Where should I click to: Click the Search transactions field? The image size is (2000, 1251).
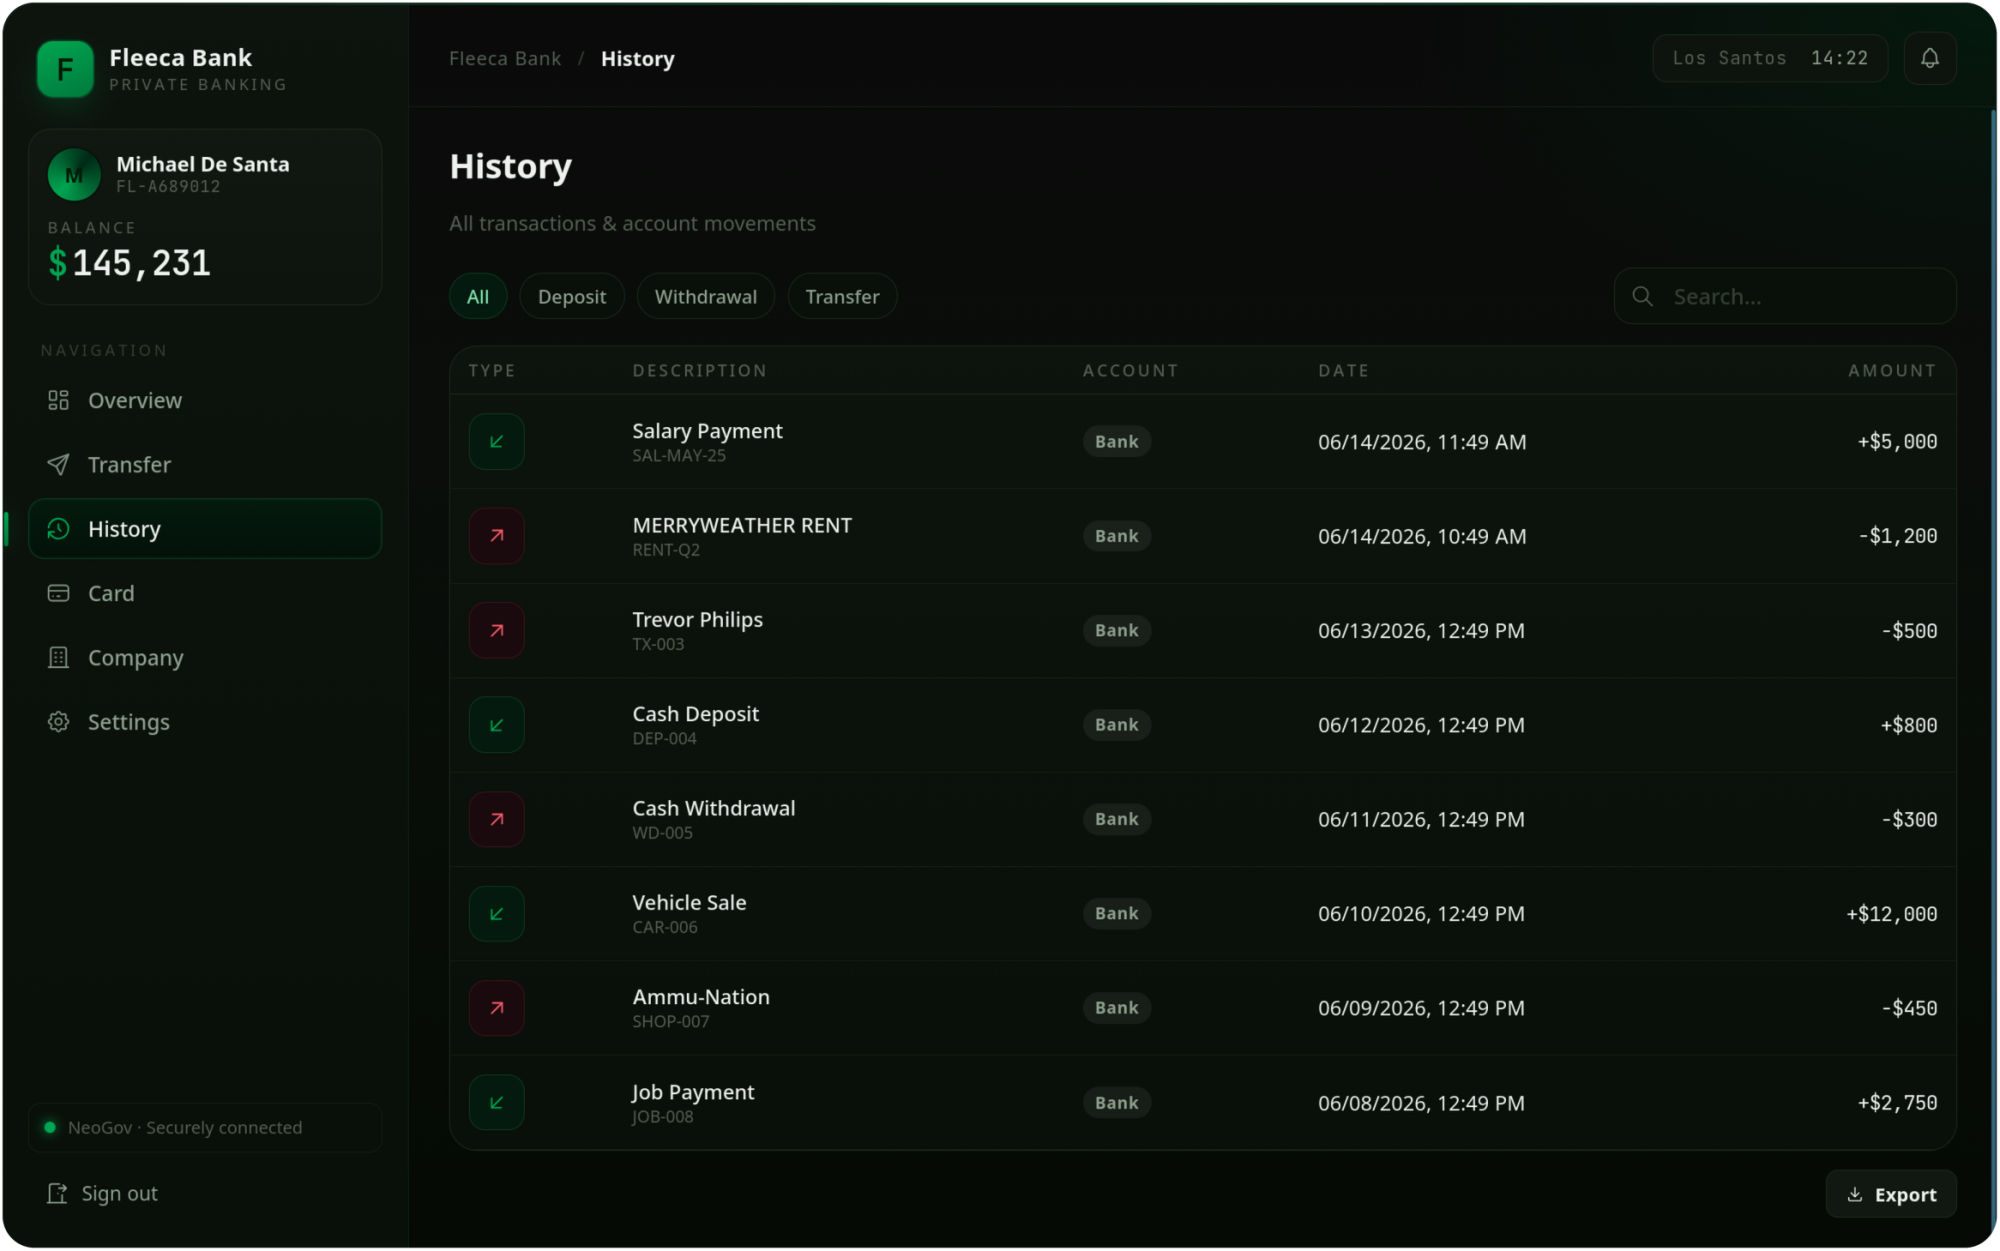click(x=1785, y=296)
